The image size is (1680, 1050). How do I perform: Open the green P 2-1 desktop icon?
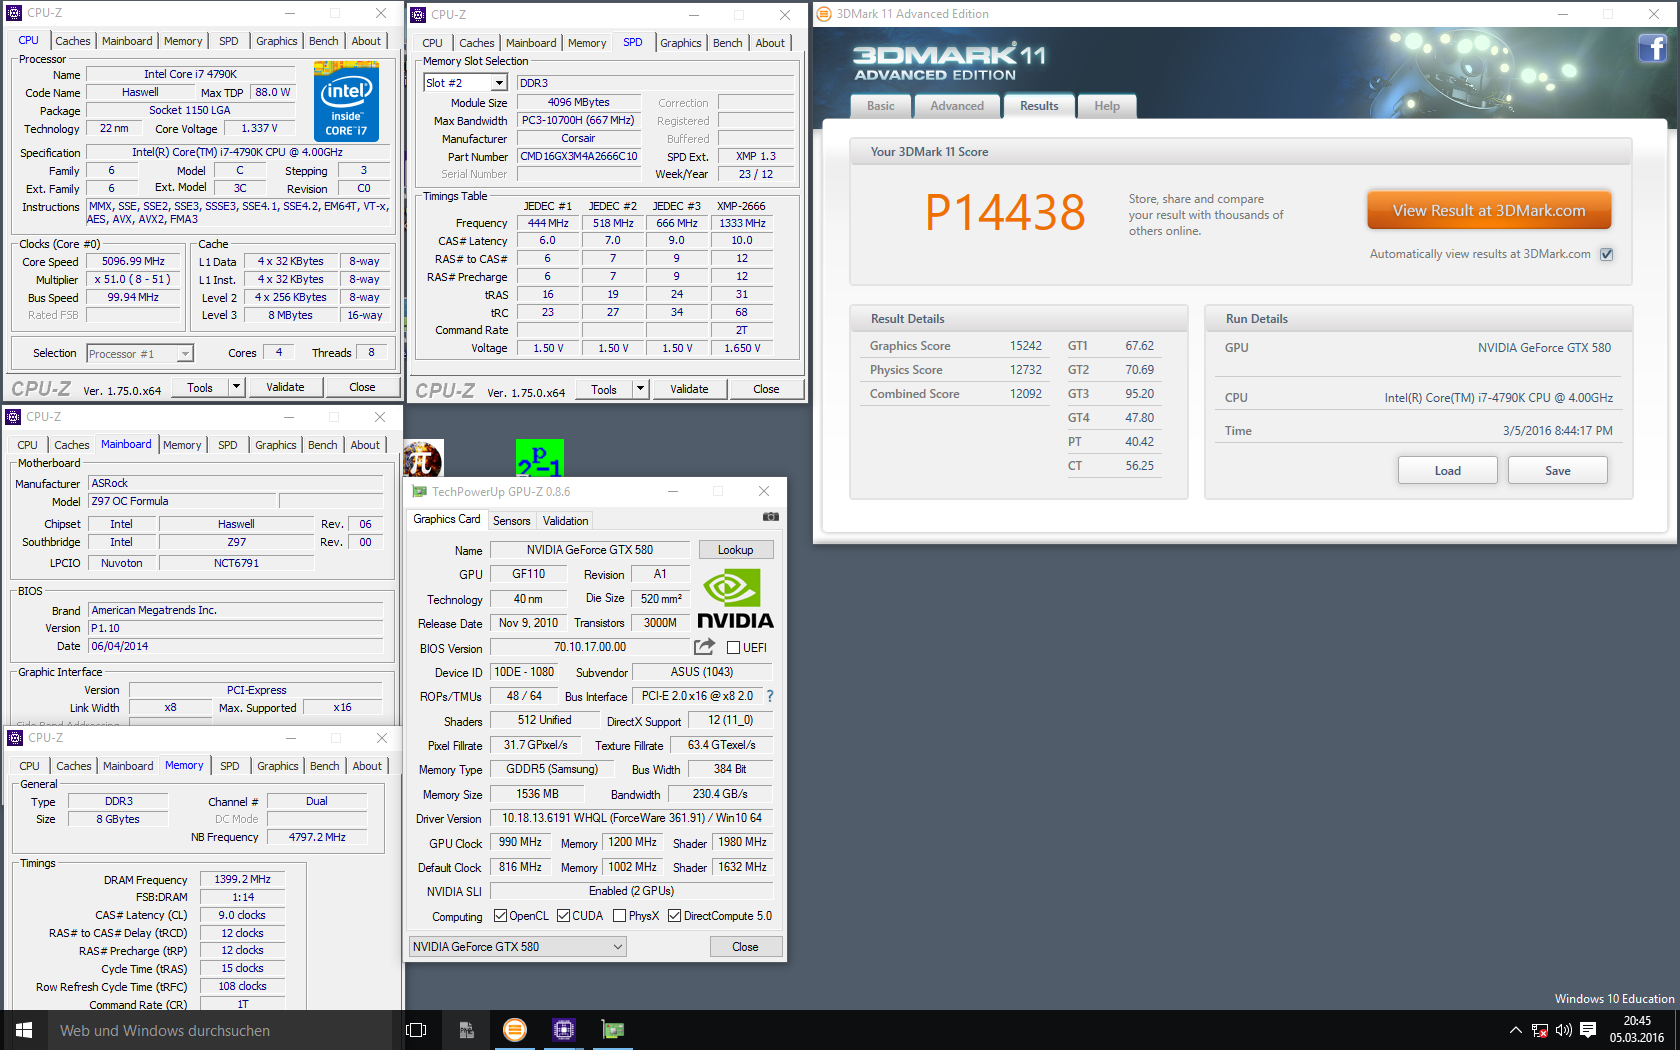coord(540,458)
